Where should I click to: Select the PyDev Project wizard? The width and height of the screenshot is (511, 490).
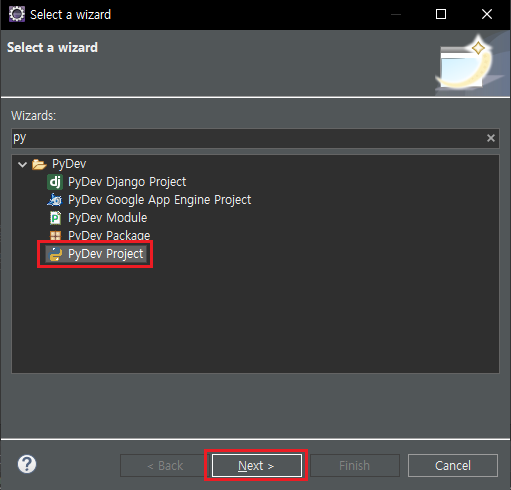click(106, 254)
